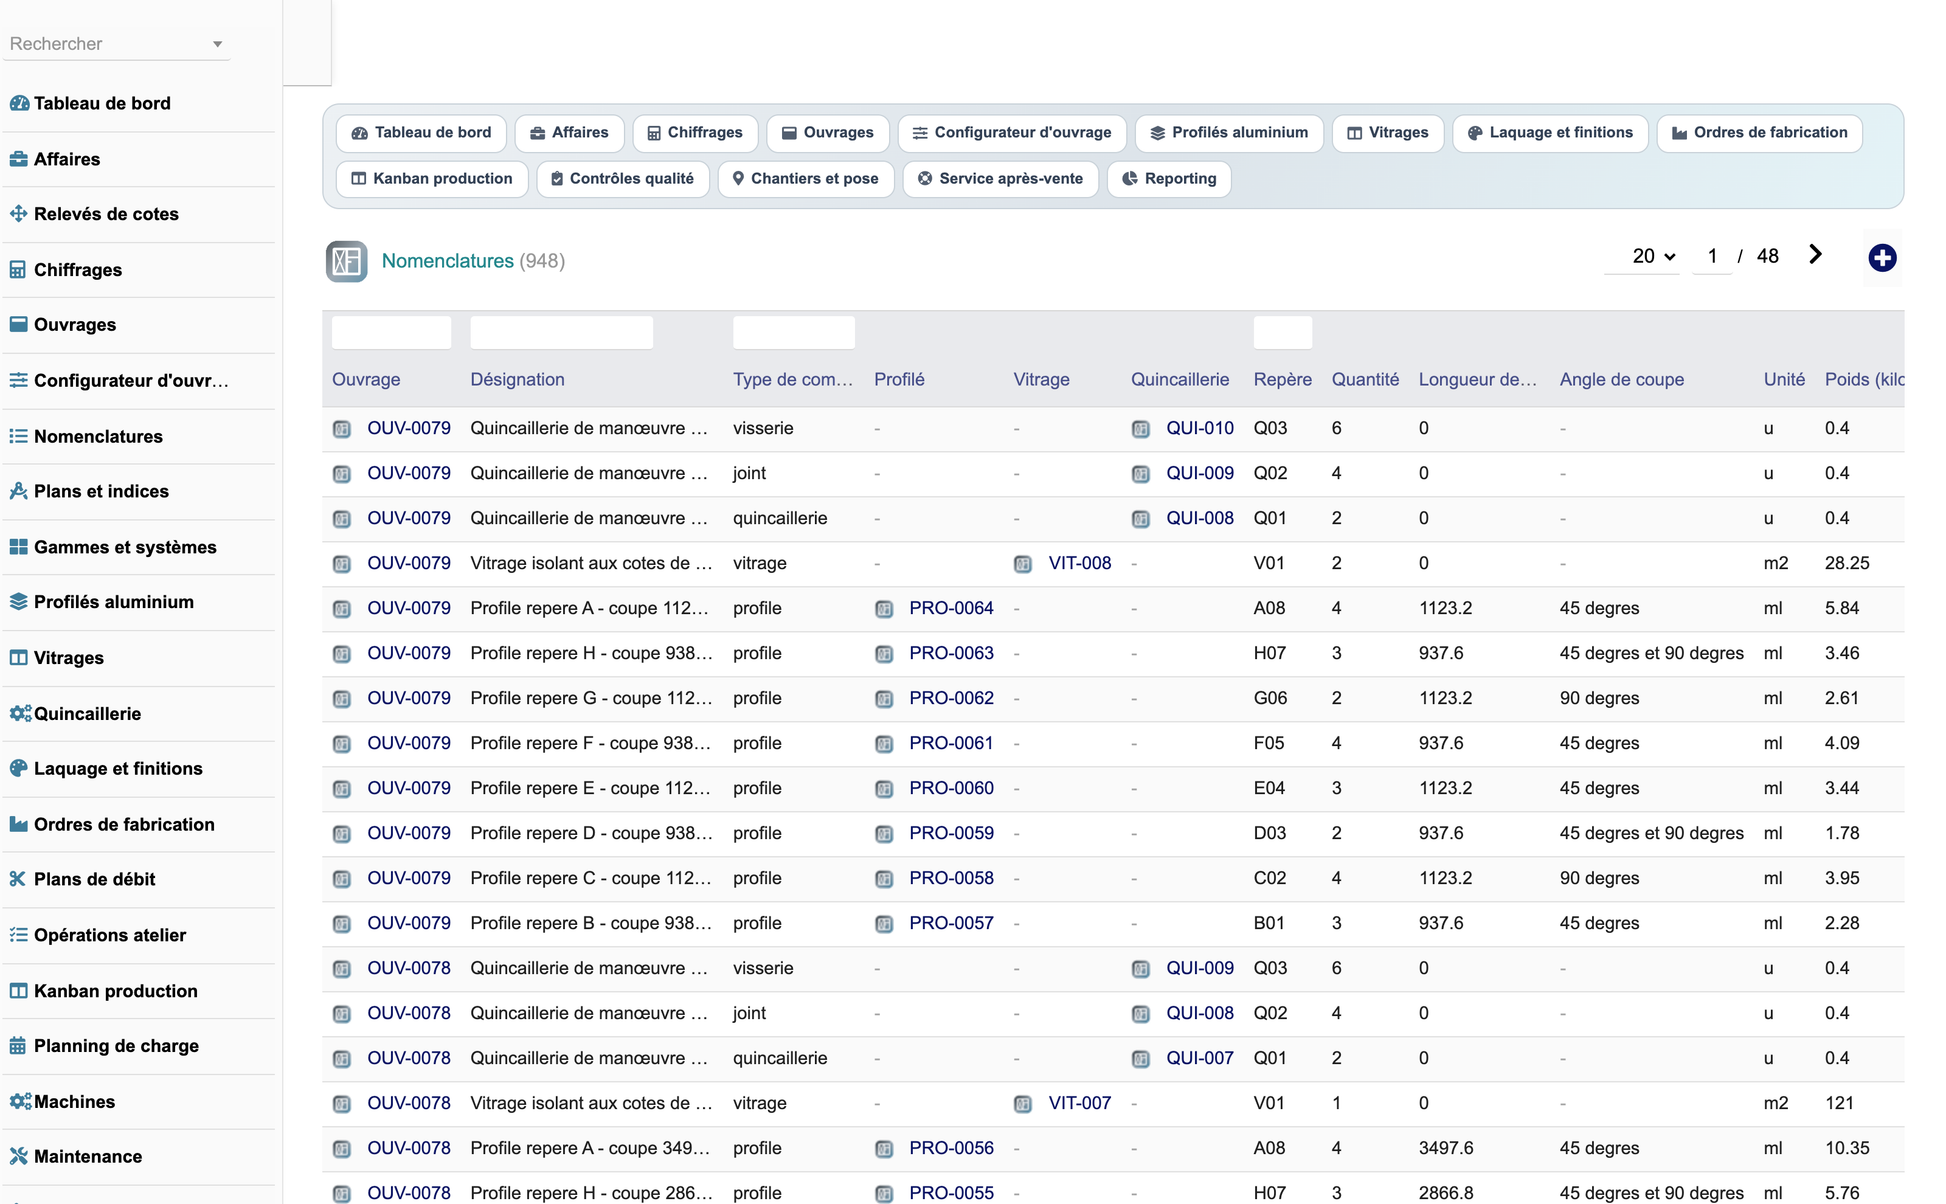This screenshot has width=1946, height=1204.
Task: Click the Repère filter input field
Action: (1283, 332)
